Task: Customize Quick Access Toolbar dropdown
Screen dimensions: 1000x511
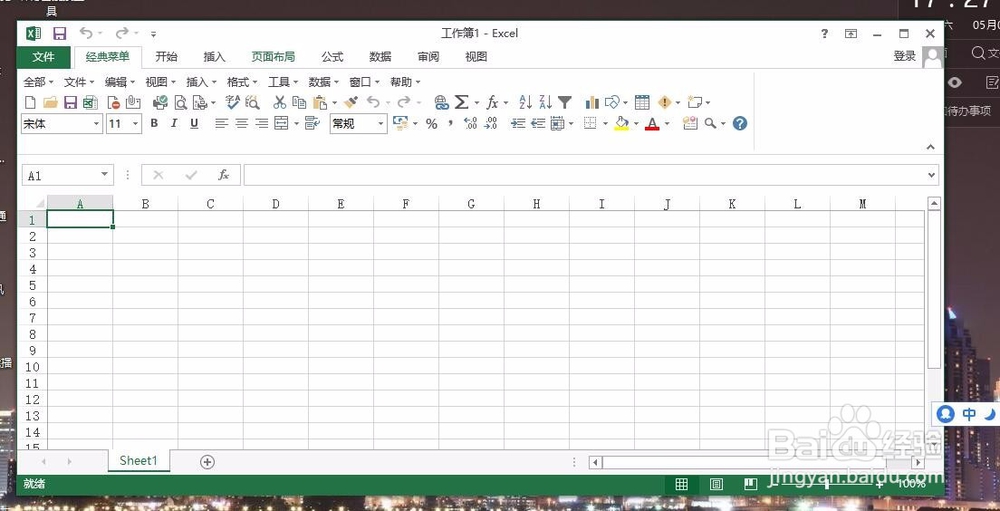Action: click(154, 34)
